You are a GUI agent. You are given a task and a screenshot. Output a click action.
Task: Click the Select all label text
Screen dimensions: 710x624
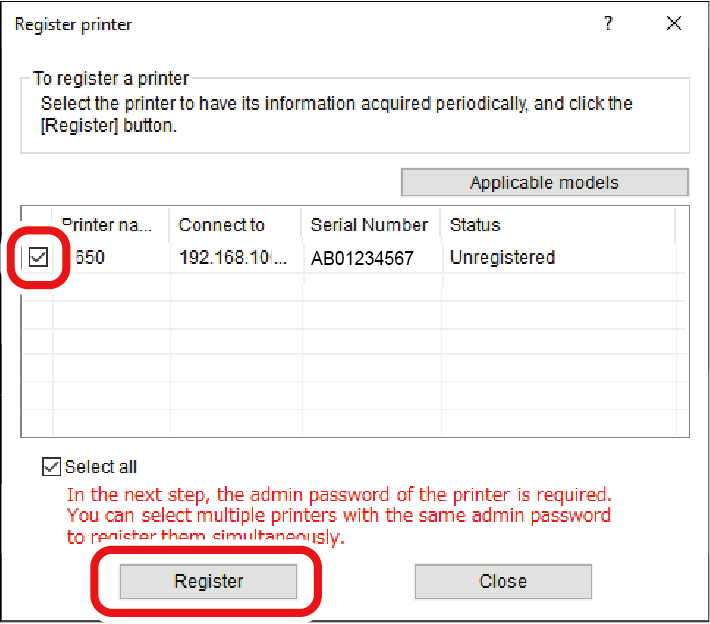point(100,467)
